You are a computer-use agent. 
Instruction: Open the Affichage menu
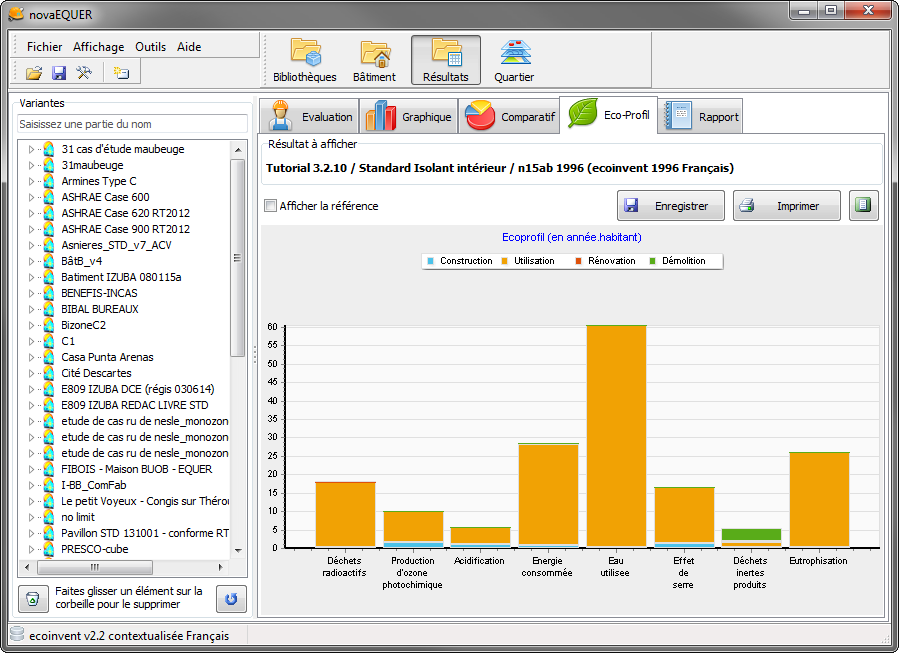tap(99, 47)
